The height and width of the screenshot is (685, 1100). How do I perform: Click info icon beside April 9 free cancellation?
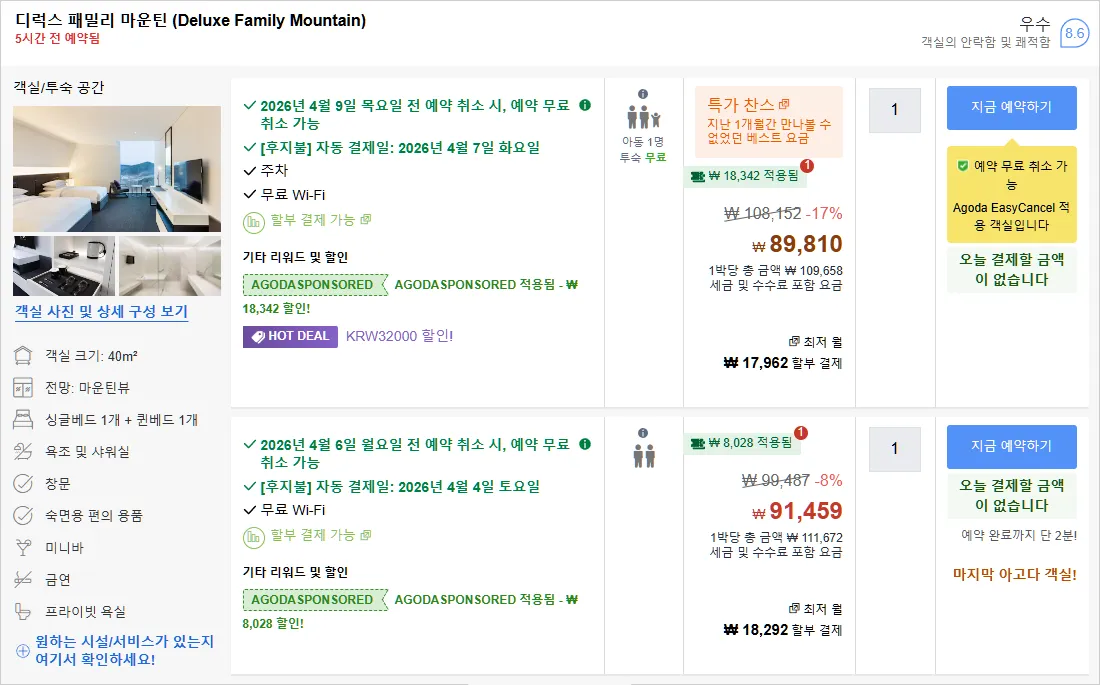(x=585, y=105)
